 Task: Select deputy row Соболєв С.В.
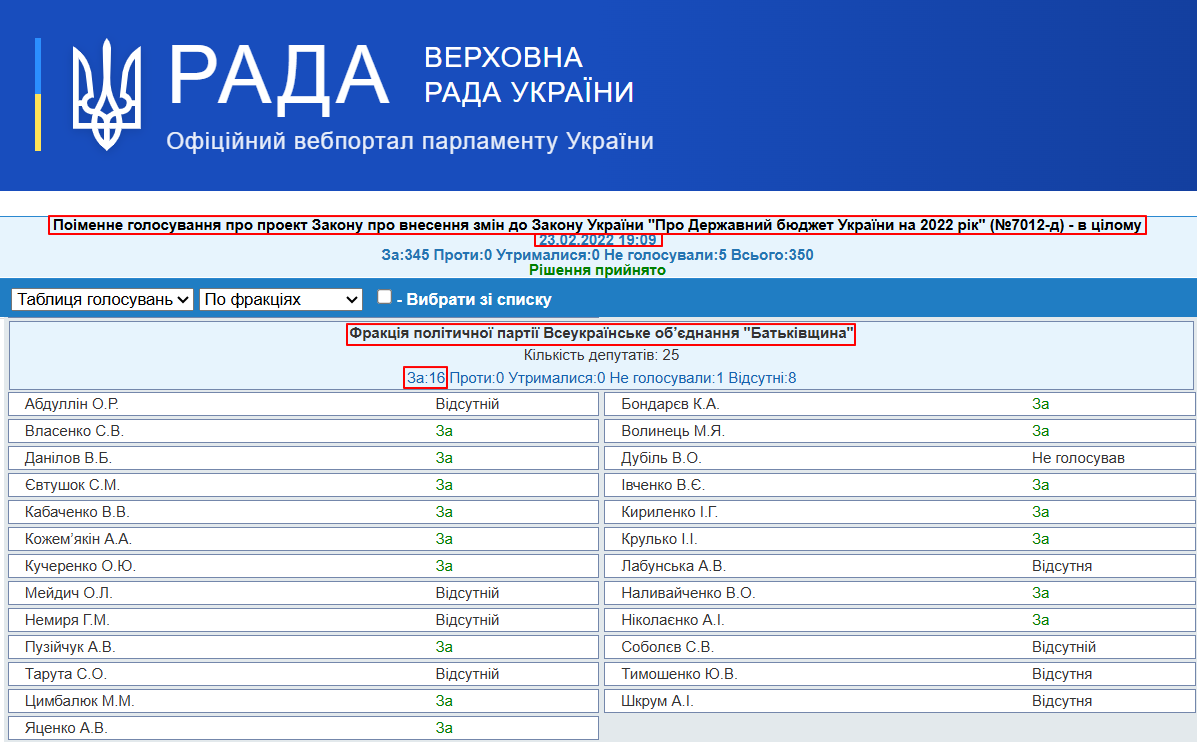pos(900,647)
